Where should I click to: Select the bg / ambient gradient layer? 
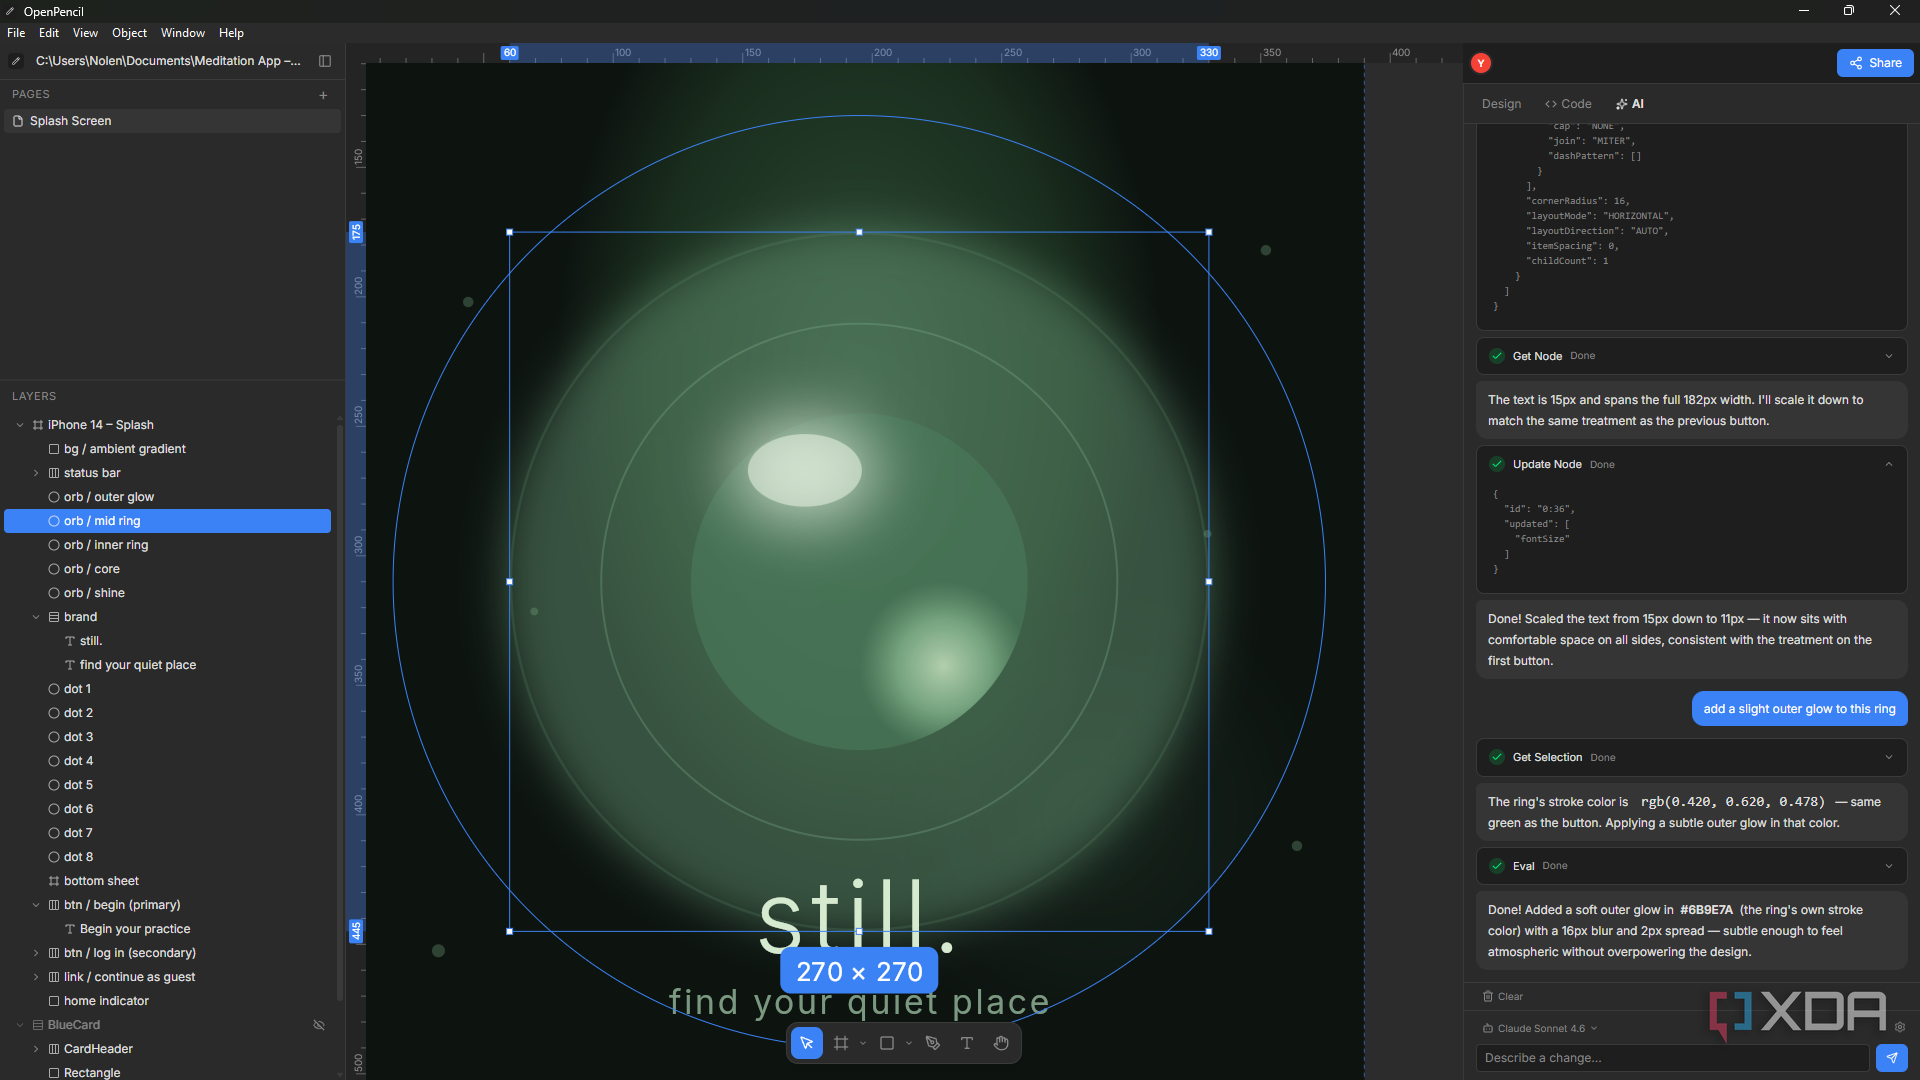(167, 449)
